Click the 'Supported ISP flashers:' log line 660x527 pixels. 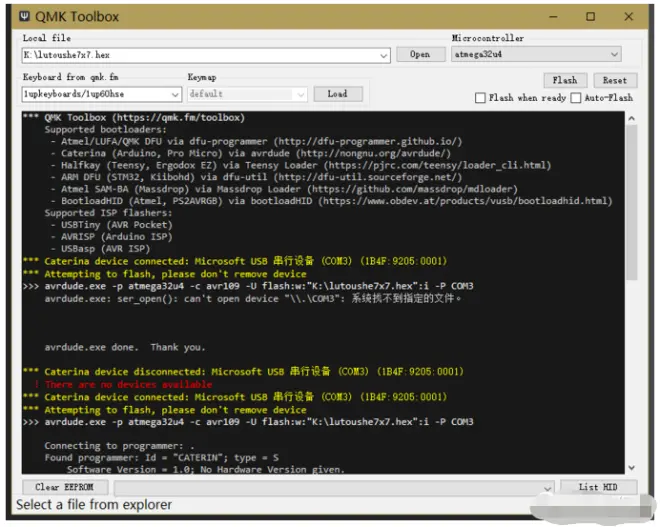[108, 213]
